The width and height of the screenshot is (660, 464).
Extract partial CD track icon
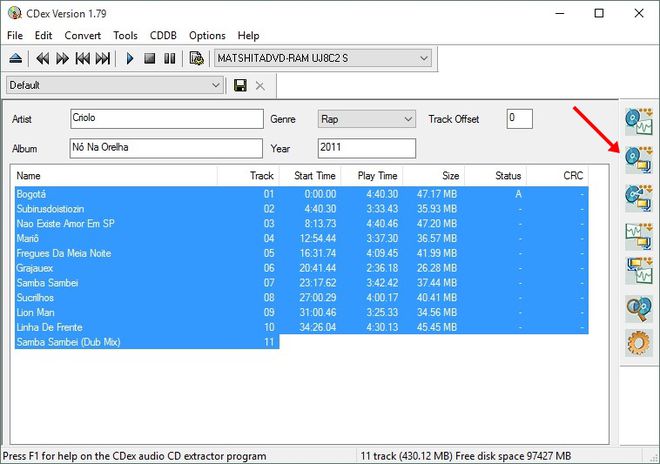coord(639,198)
